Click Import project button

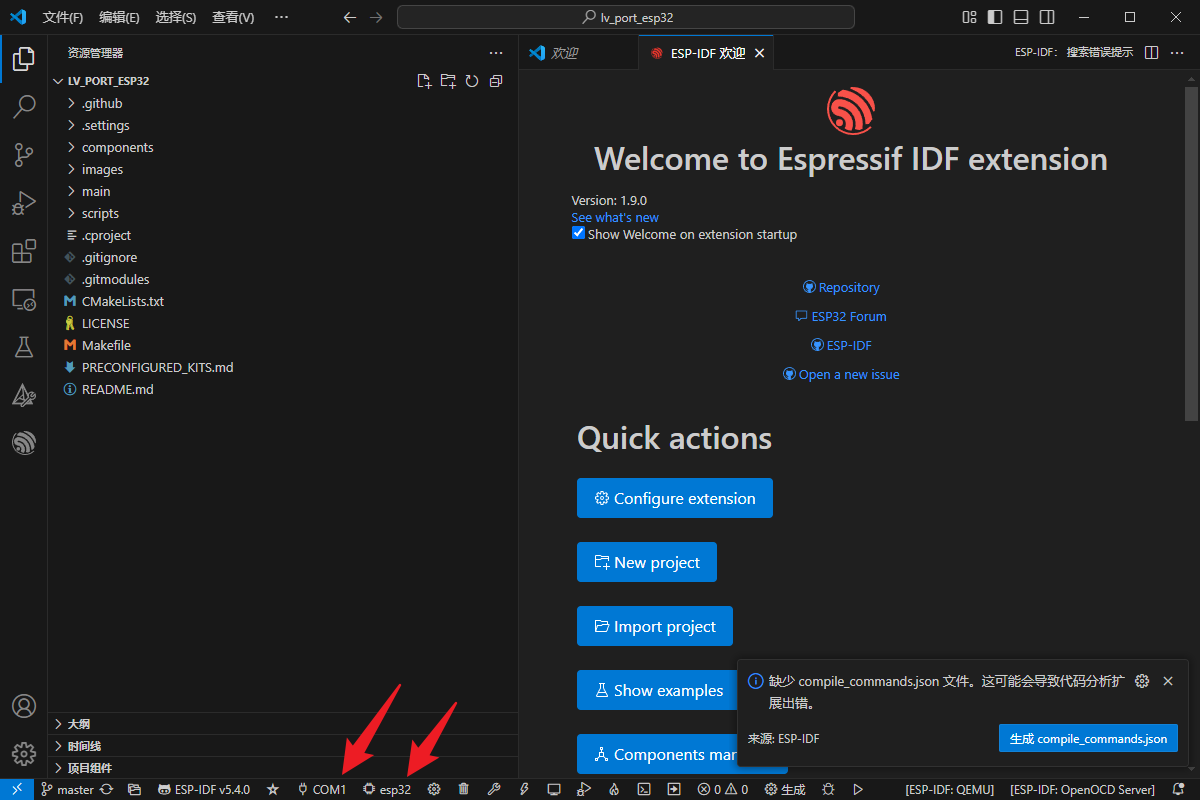click(655, 626)
